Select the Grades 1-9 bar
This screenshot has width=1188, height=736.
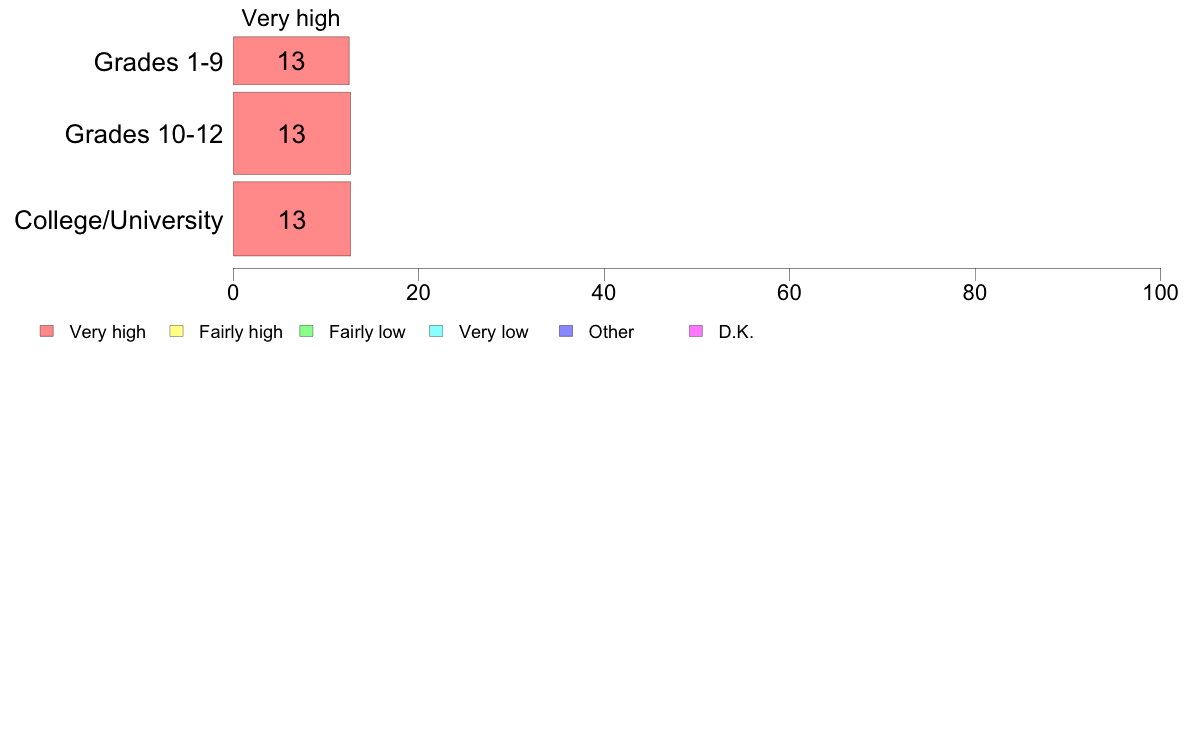click(x=291, y=61)
